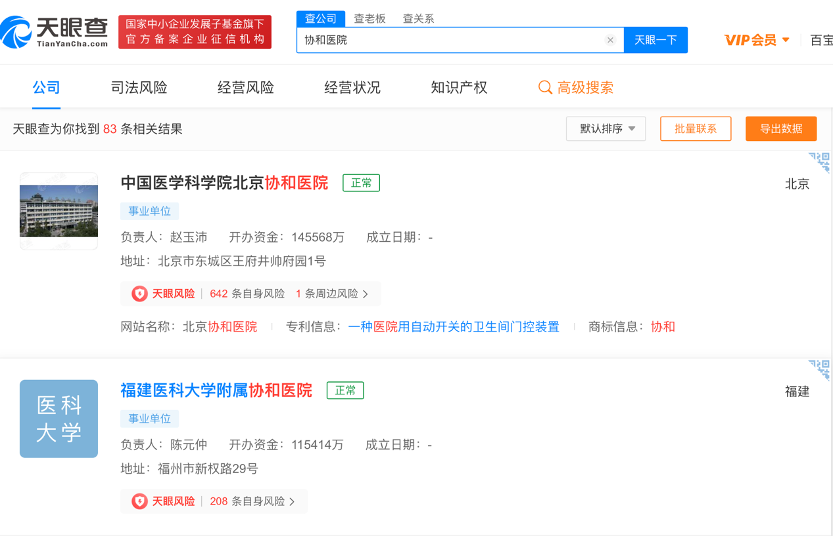Clear the search box with the X icon
This screenshot has width=834, height=536.
611,40
